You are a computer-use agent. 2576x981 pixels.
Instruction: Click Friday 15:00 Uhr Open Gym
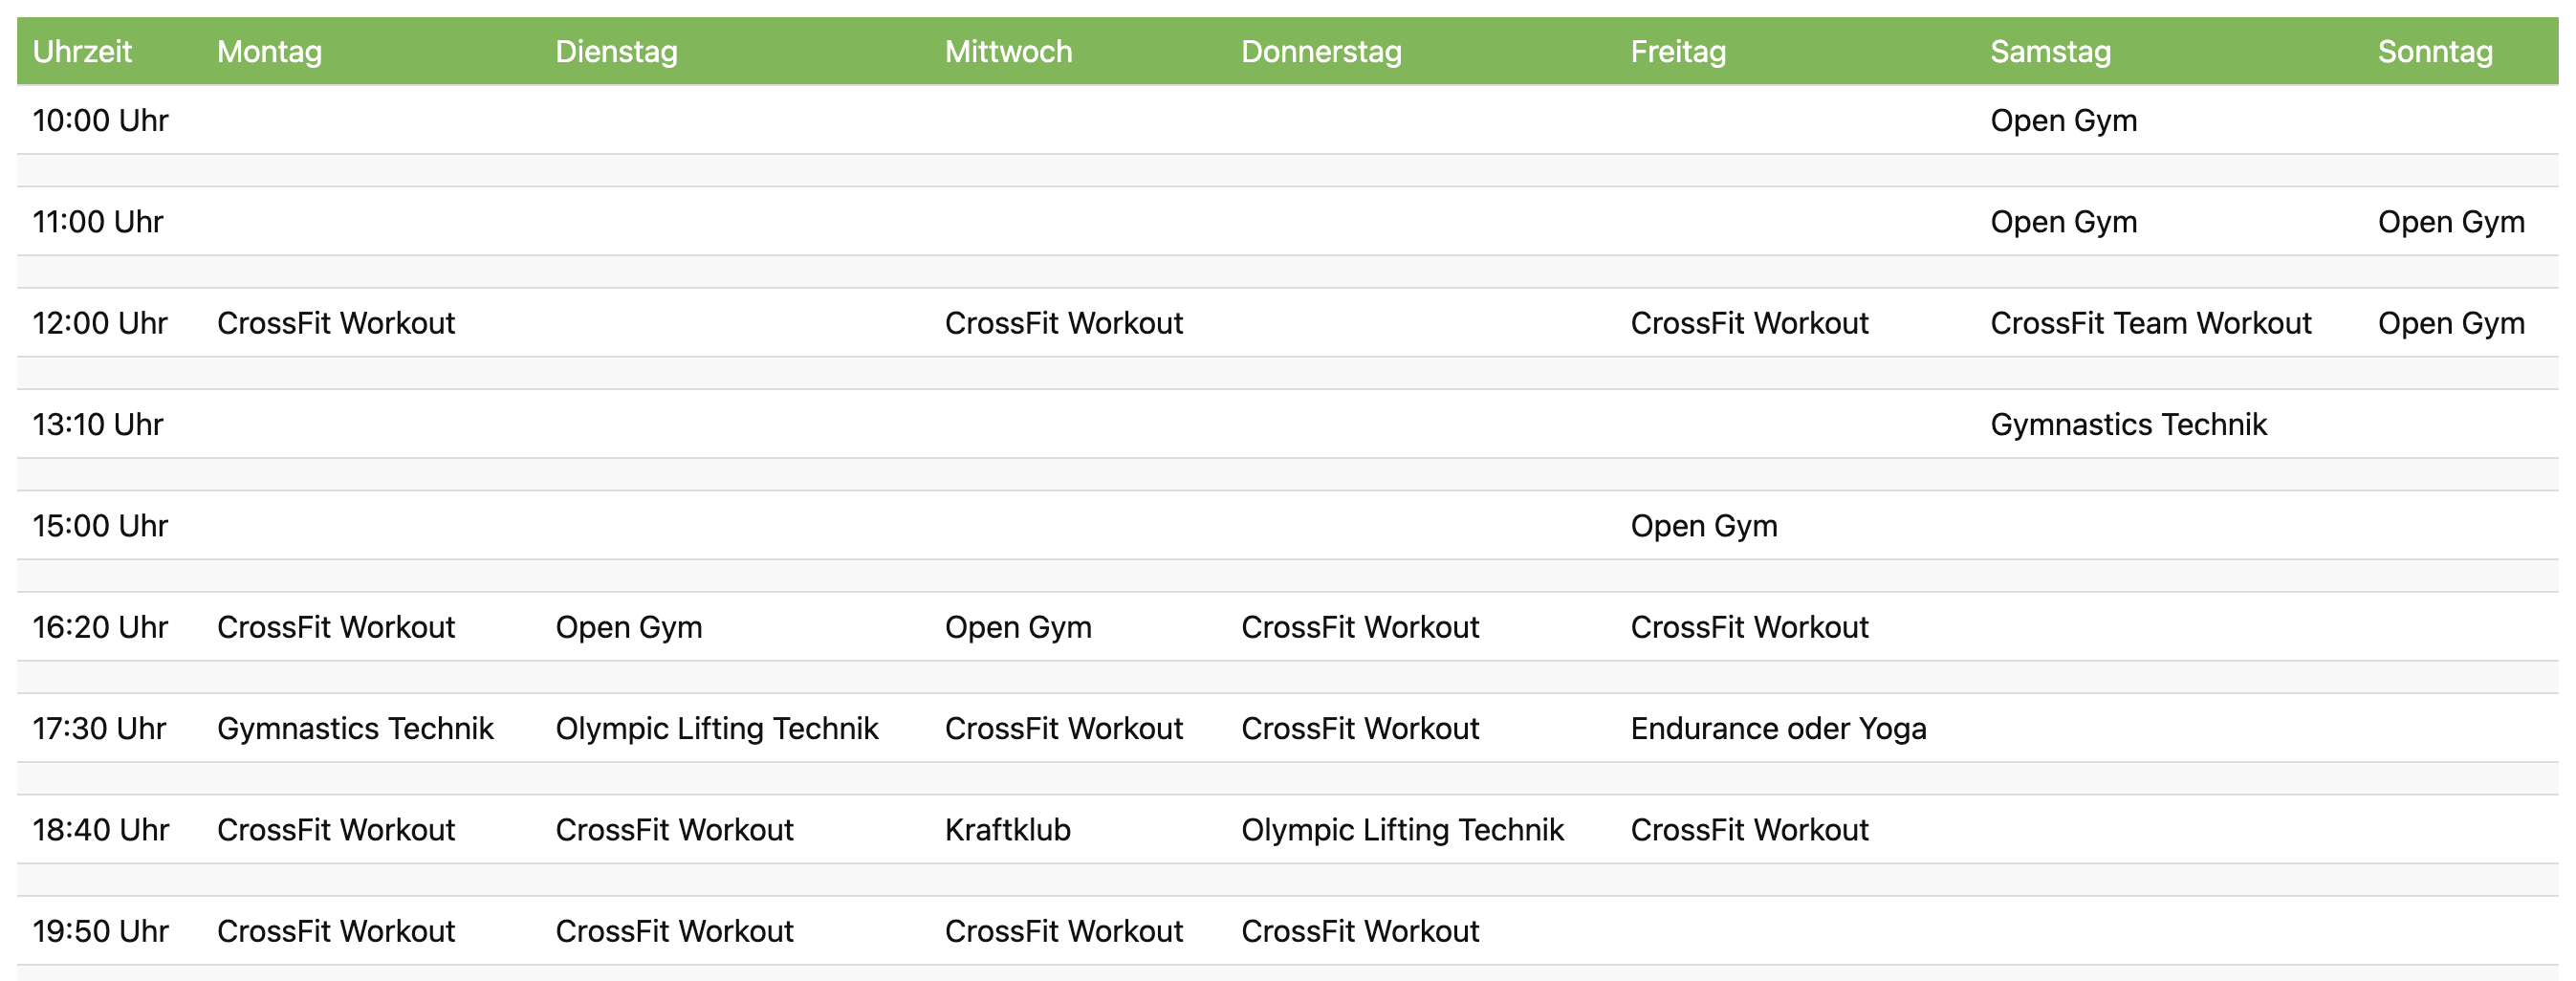coord(1703,526)
